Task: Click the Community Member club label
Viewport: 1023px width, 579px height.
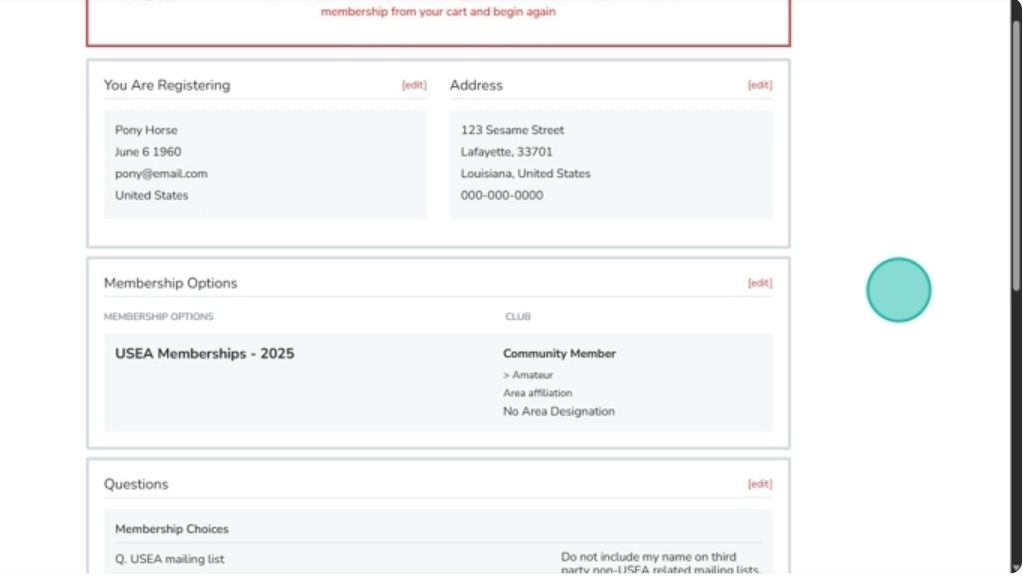Action: (559, 354)
